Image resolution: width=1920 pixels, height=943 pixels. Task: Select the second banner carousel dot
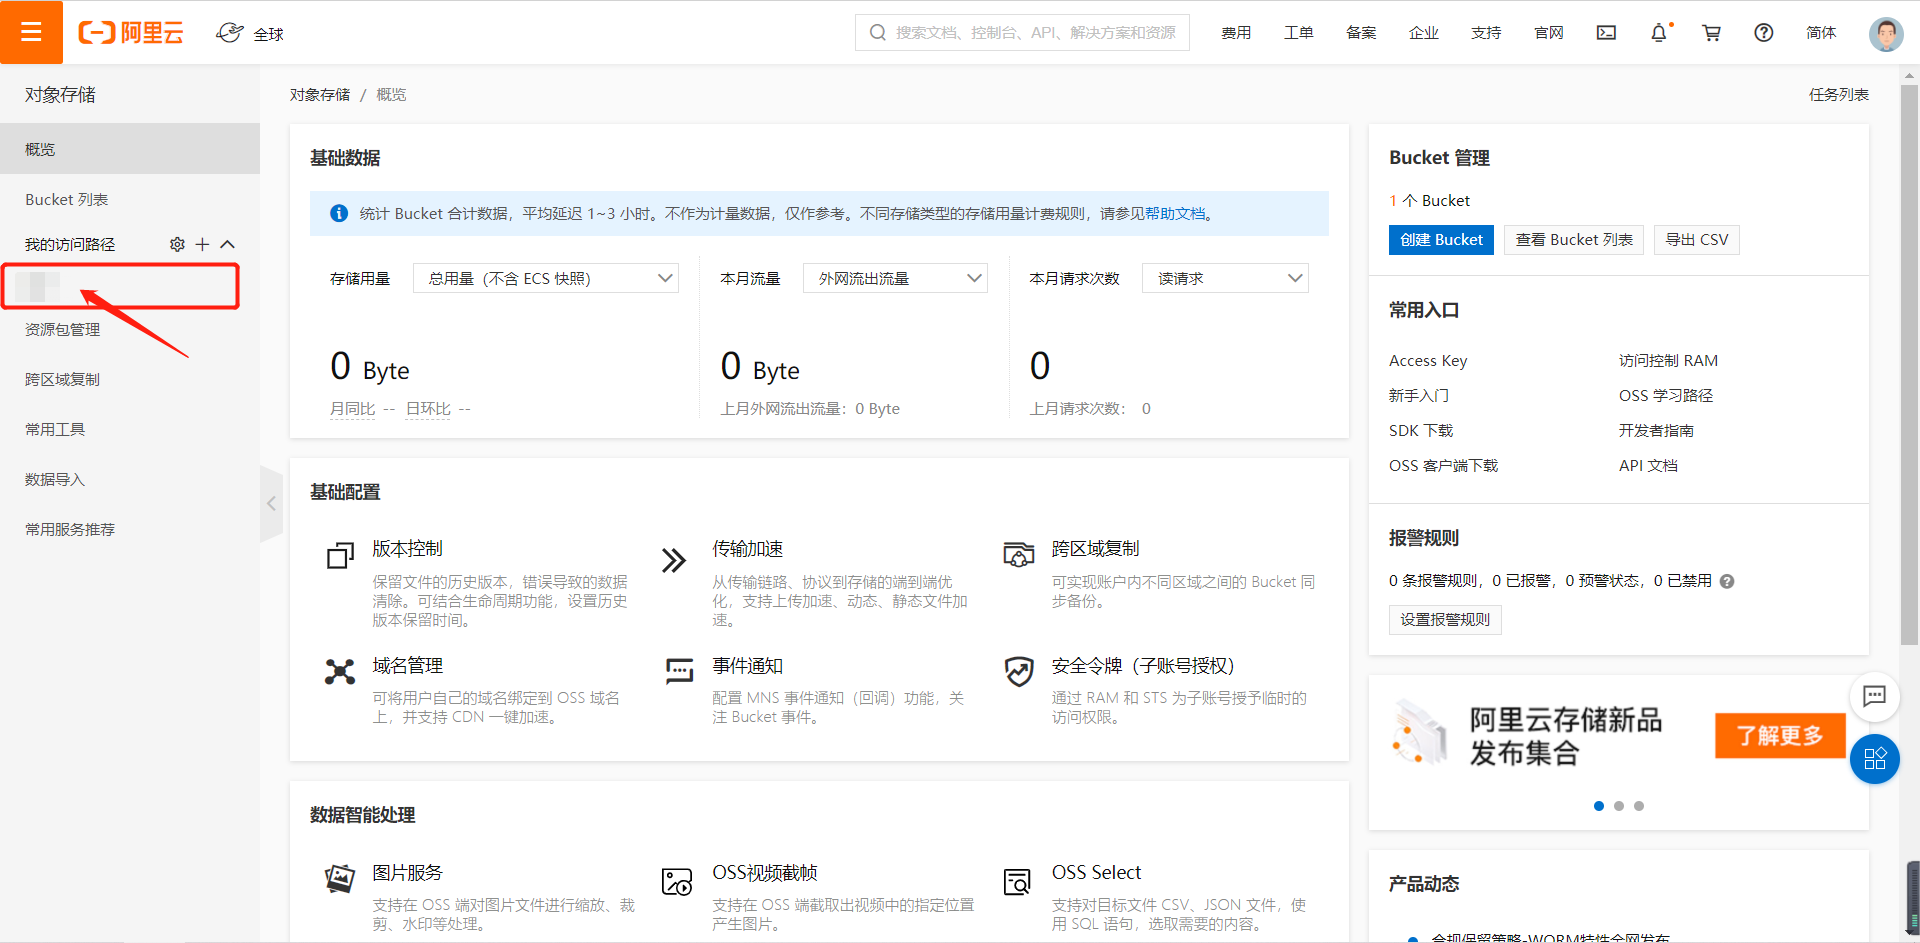(x=1619, y=806)
